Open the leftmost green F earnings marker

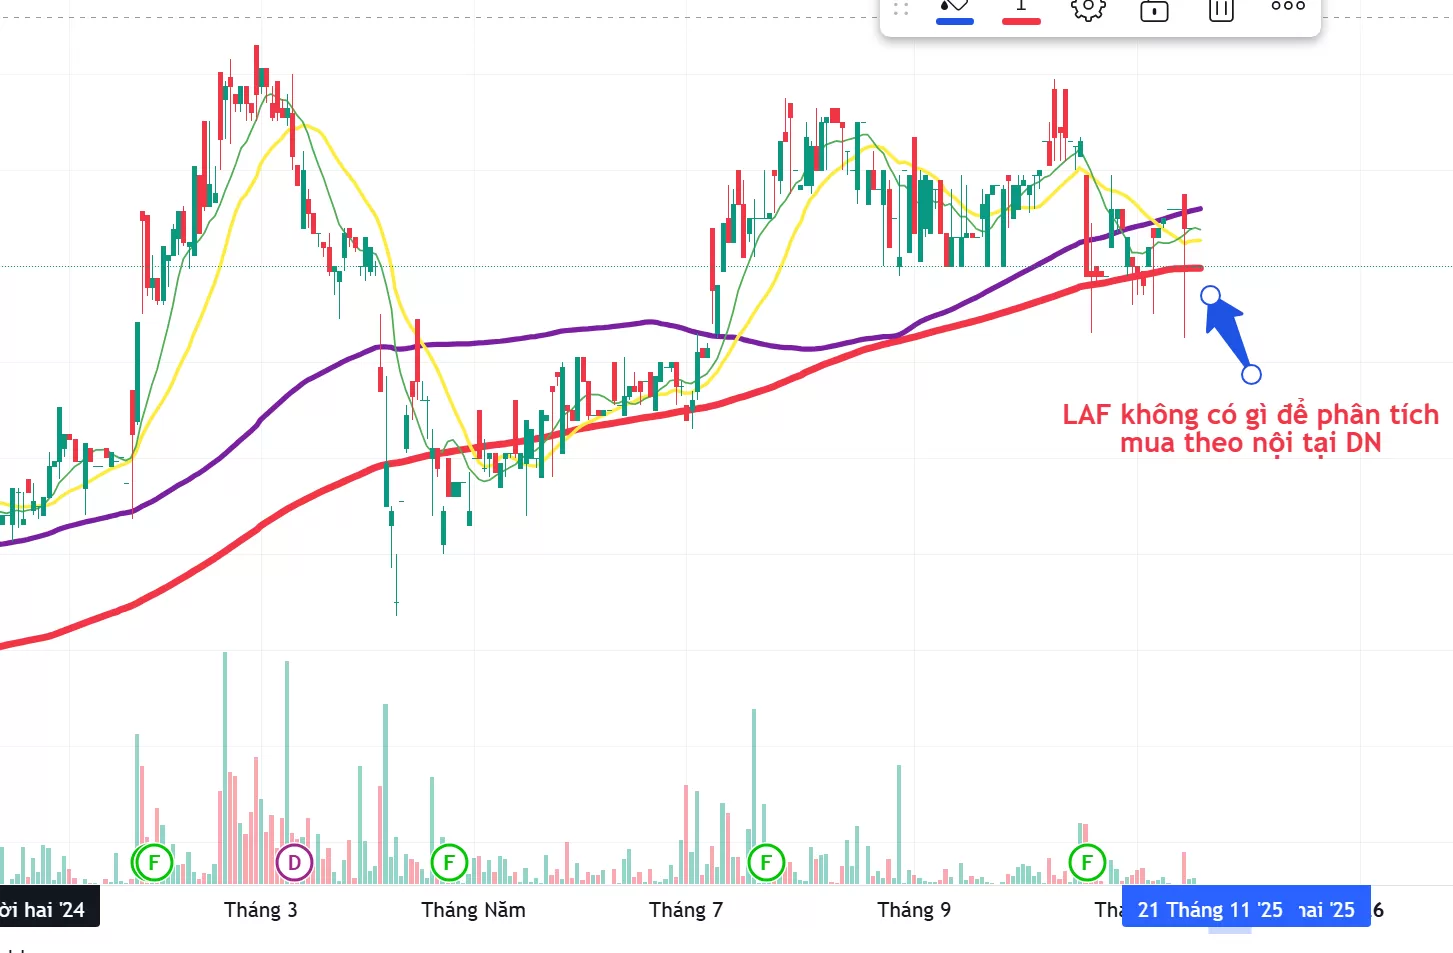click(x=154, y=862)
